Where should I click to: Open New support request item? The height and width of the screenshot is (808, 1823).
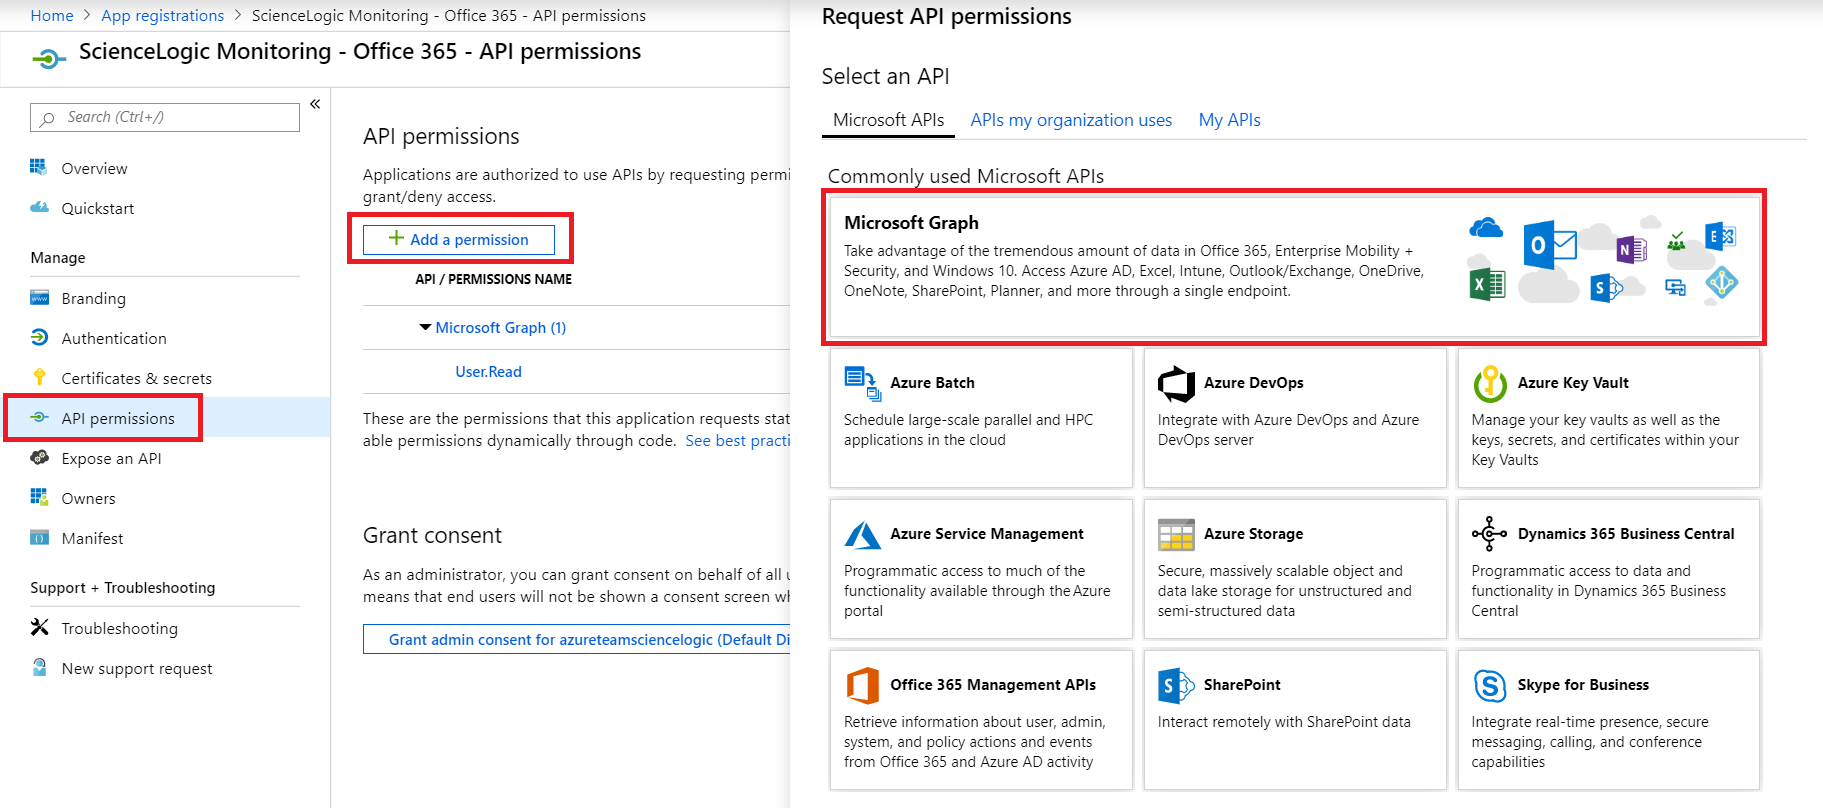137,668
